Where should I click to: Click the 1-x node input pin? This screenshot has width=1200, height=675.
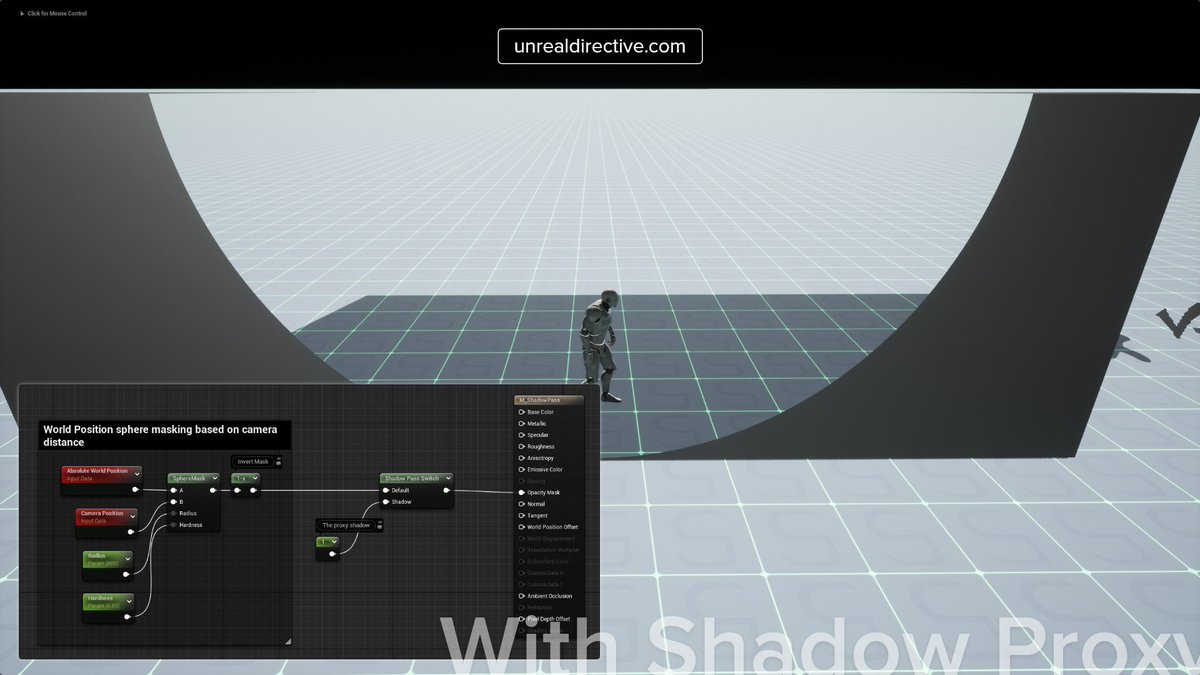(237, 490)
